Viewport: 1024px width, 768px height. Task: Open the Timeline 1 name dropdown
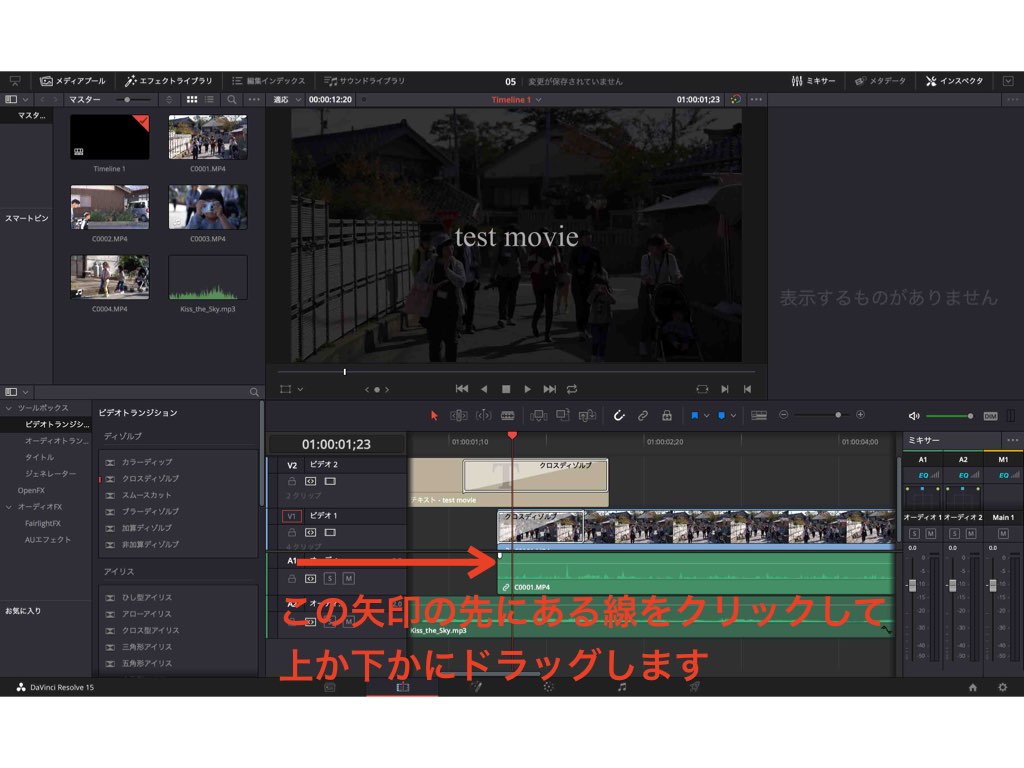coord(516,99)
